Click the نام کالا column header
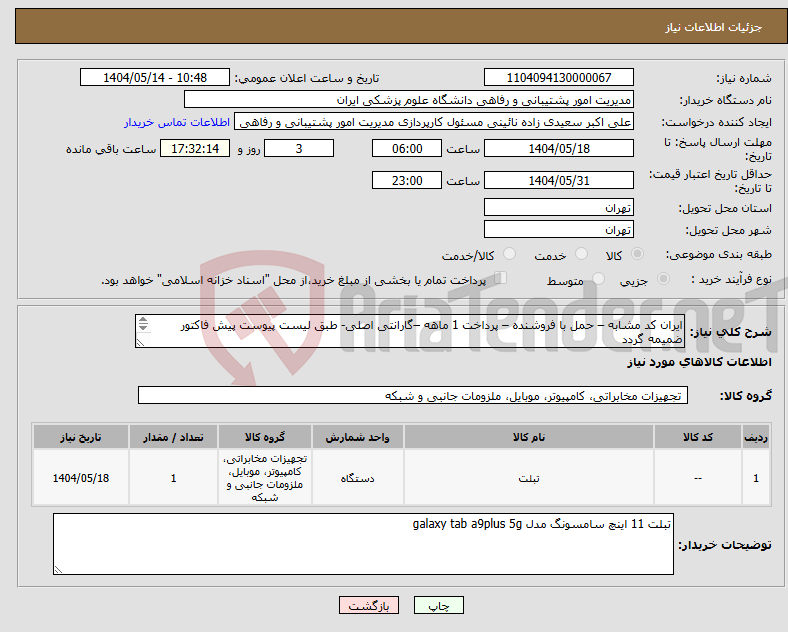This screenshot has height=632, width=788. (529, 437)
